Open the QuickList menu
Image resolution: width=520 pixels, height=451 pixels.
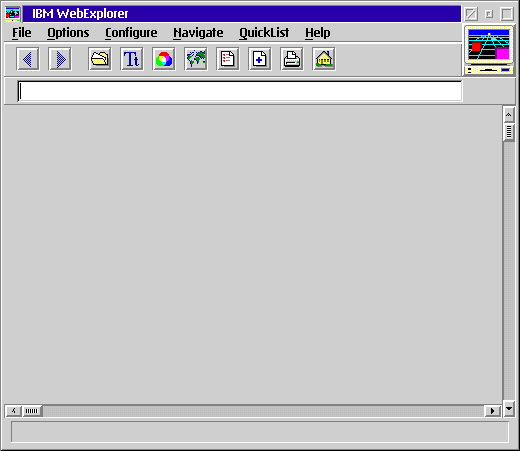click(x=264, y=33)
